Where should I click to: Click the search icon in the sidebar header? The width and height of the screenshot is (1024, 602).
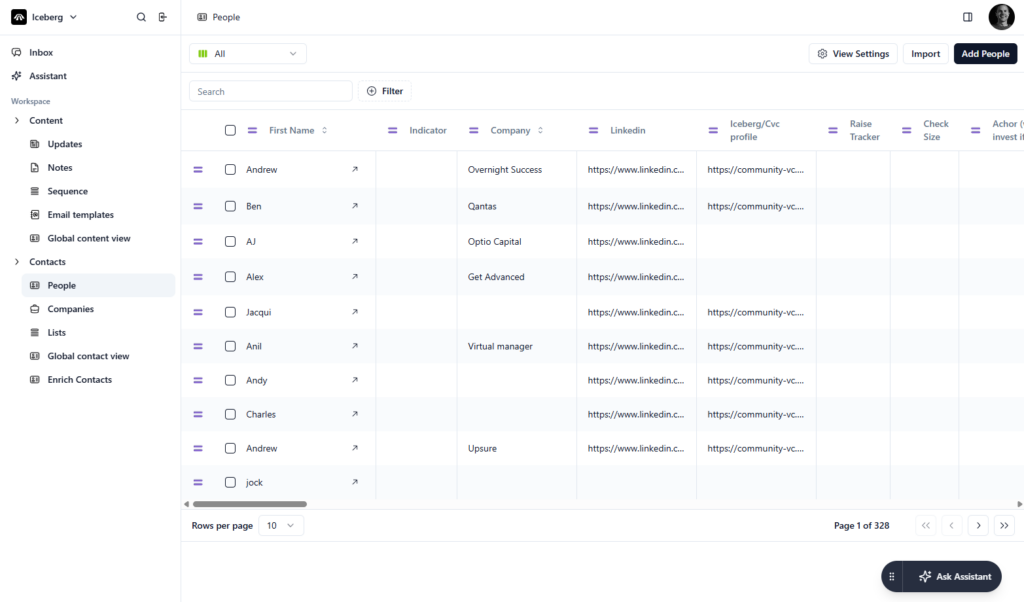coord(141,17)
